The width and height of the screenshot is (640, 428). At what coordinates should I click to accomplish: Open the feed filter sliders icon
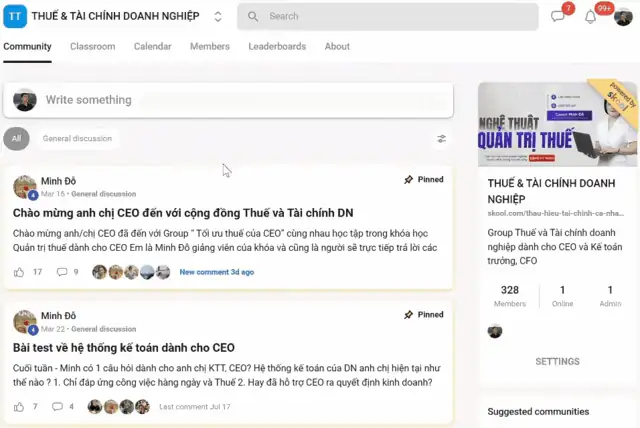(x=441, y=139)
